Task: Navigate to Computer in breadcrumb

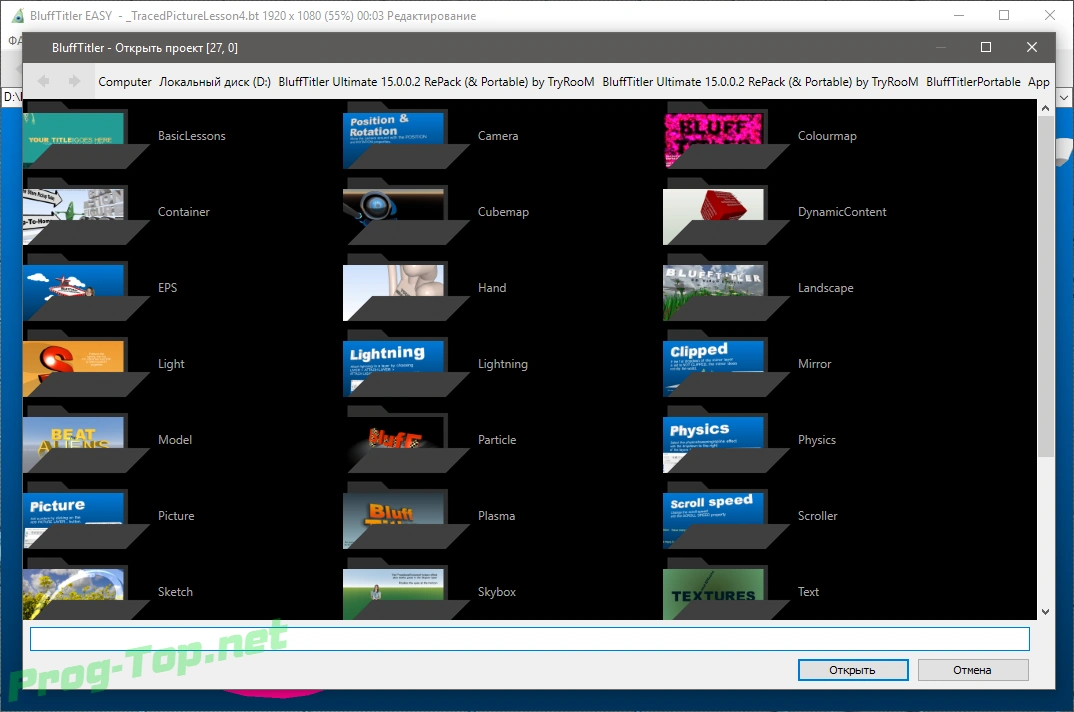Action: (125, 82)
